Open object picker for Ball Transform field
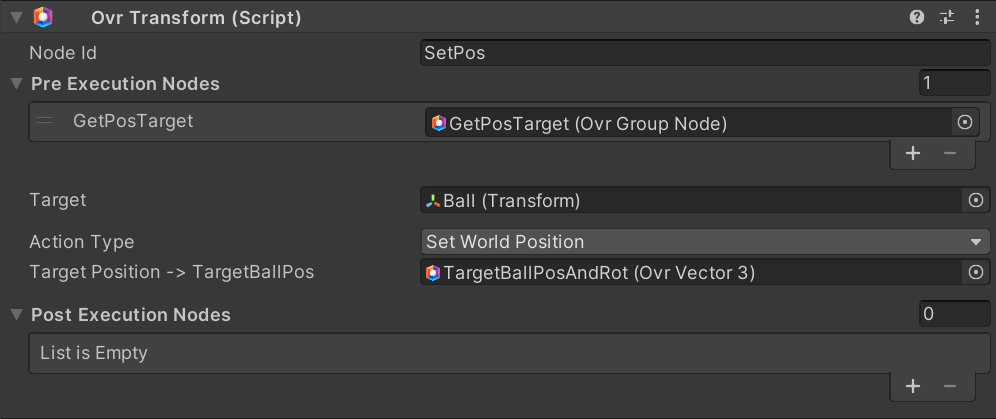This screenshot has width=996, height=419. click(x=976, y=200)
